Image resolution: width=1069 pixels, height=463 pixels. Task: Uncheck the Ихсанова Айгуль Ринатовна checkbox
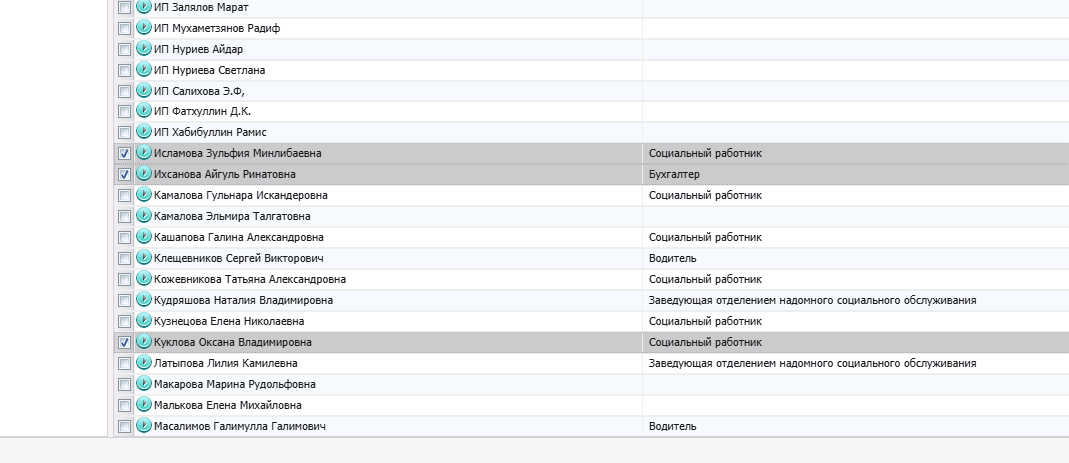125,174
